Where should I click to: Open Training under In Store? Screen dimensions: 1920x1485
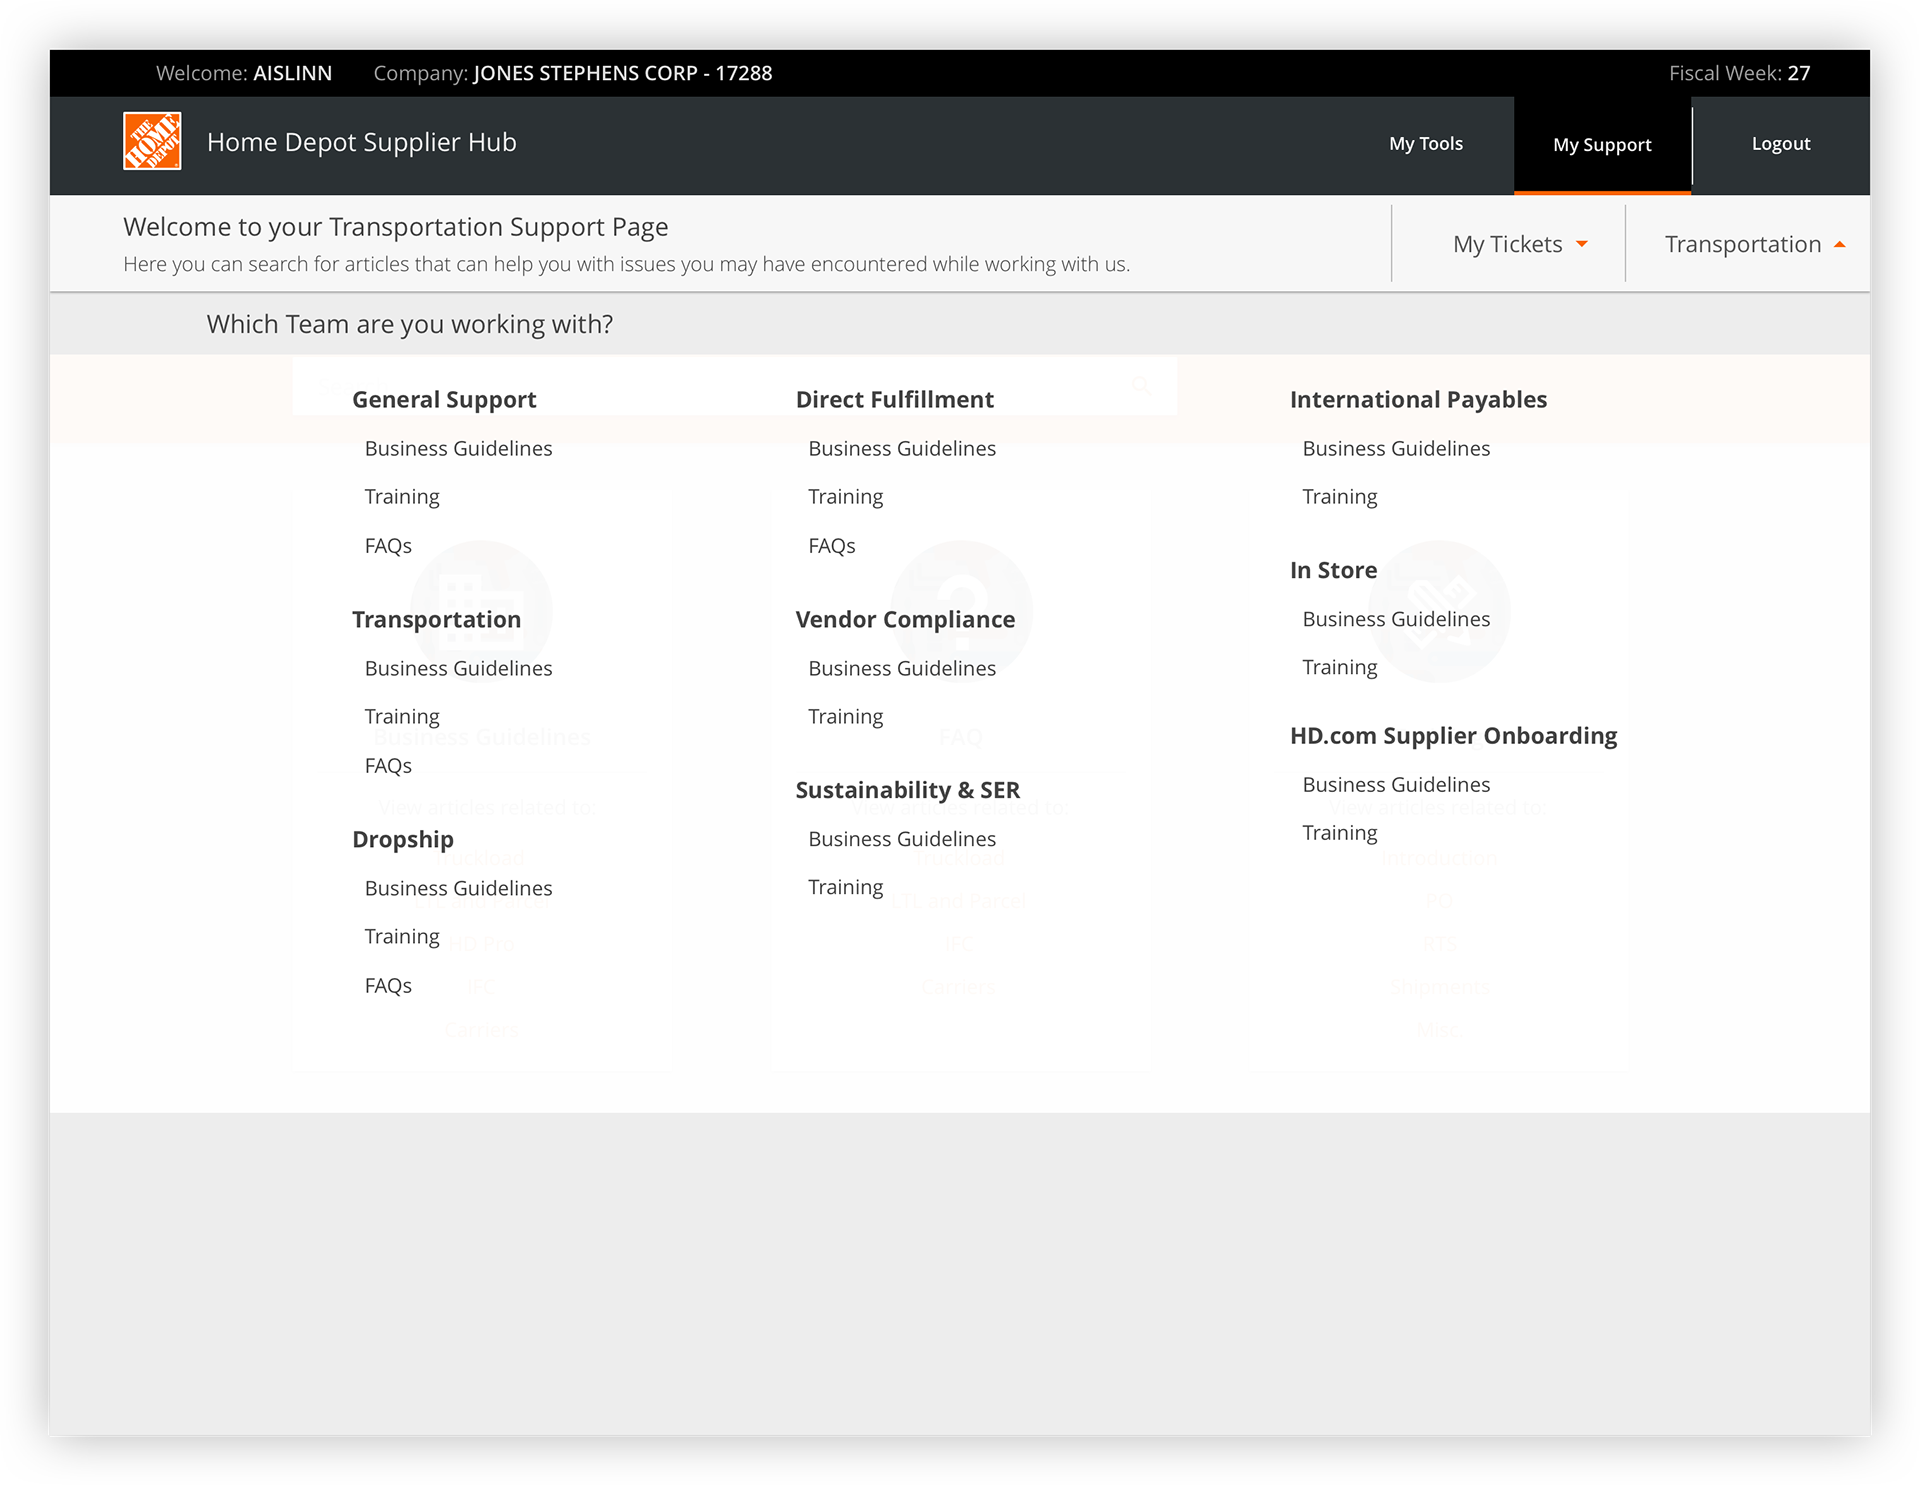pyautogui.click(x=1340, y=668)
